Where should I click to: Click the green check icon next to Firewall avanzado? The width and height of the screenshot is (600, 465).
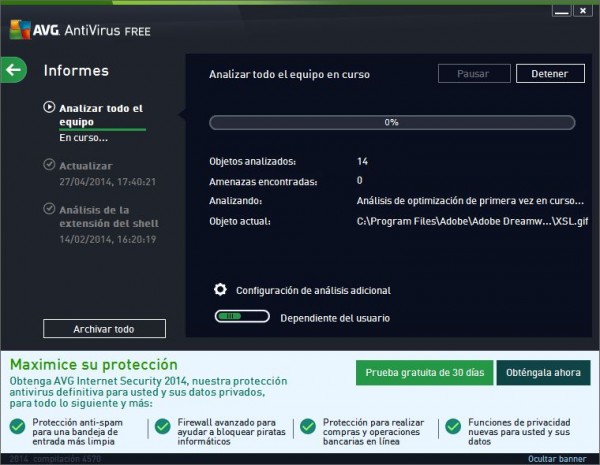point(163,426)
